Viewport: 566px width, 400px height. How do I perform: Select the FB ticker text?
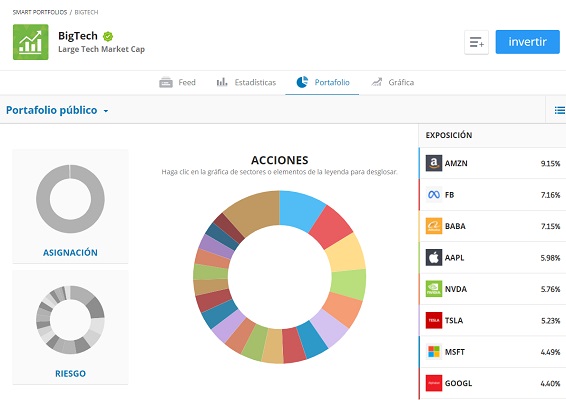(x=449, y=195)
